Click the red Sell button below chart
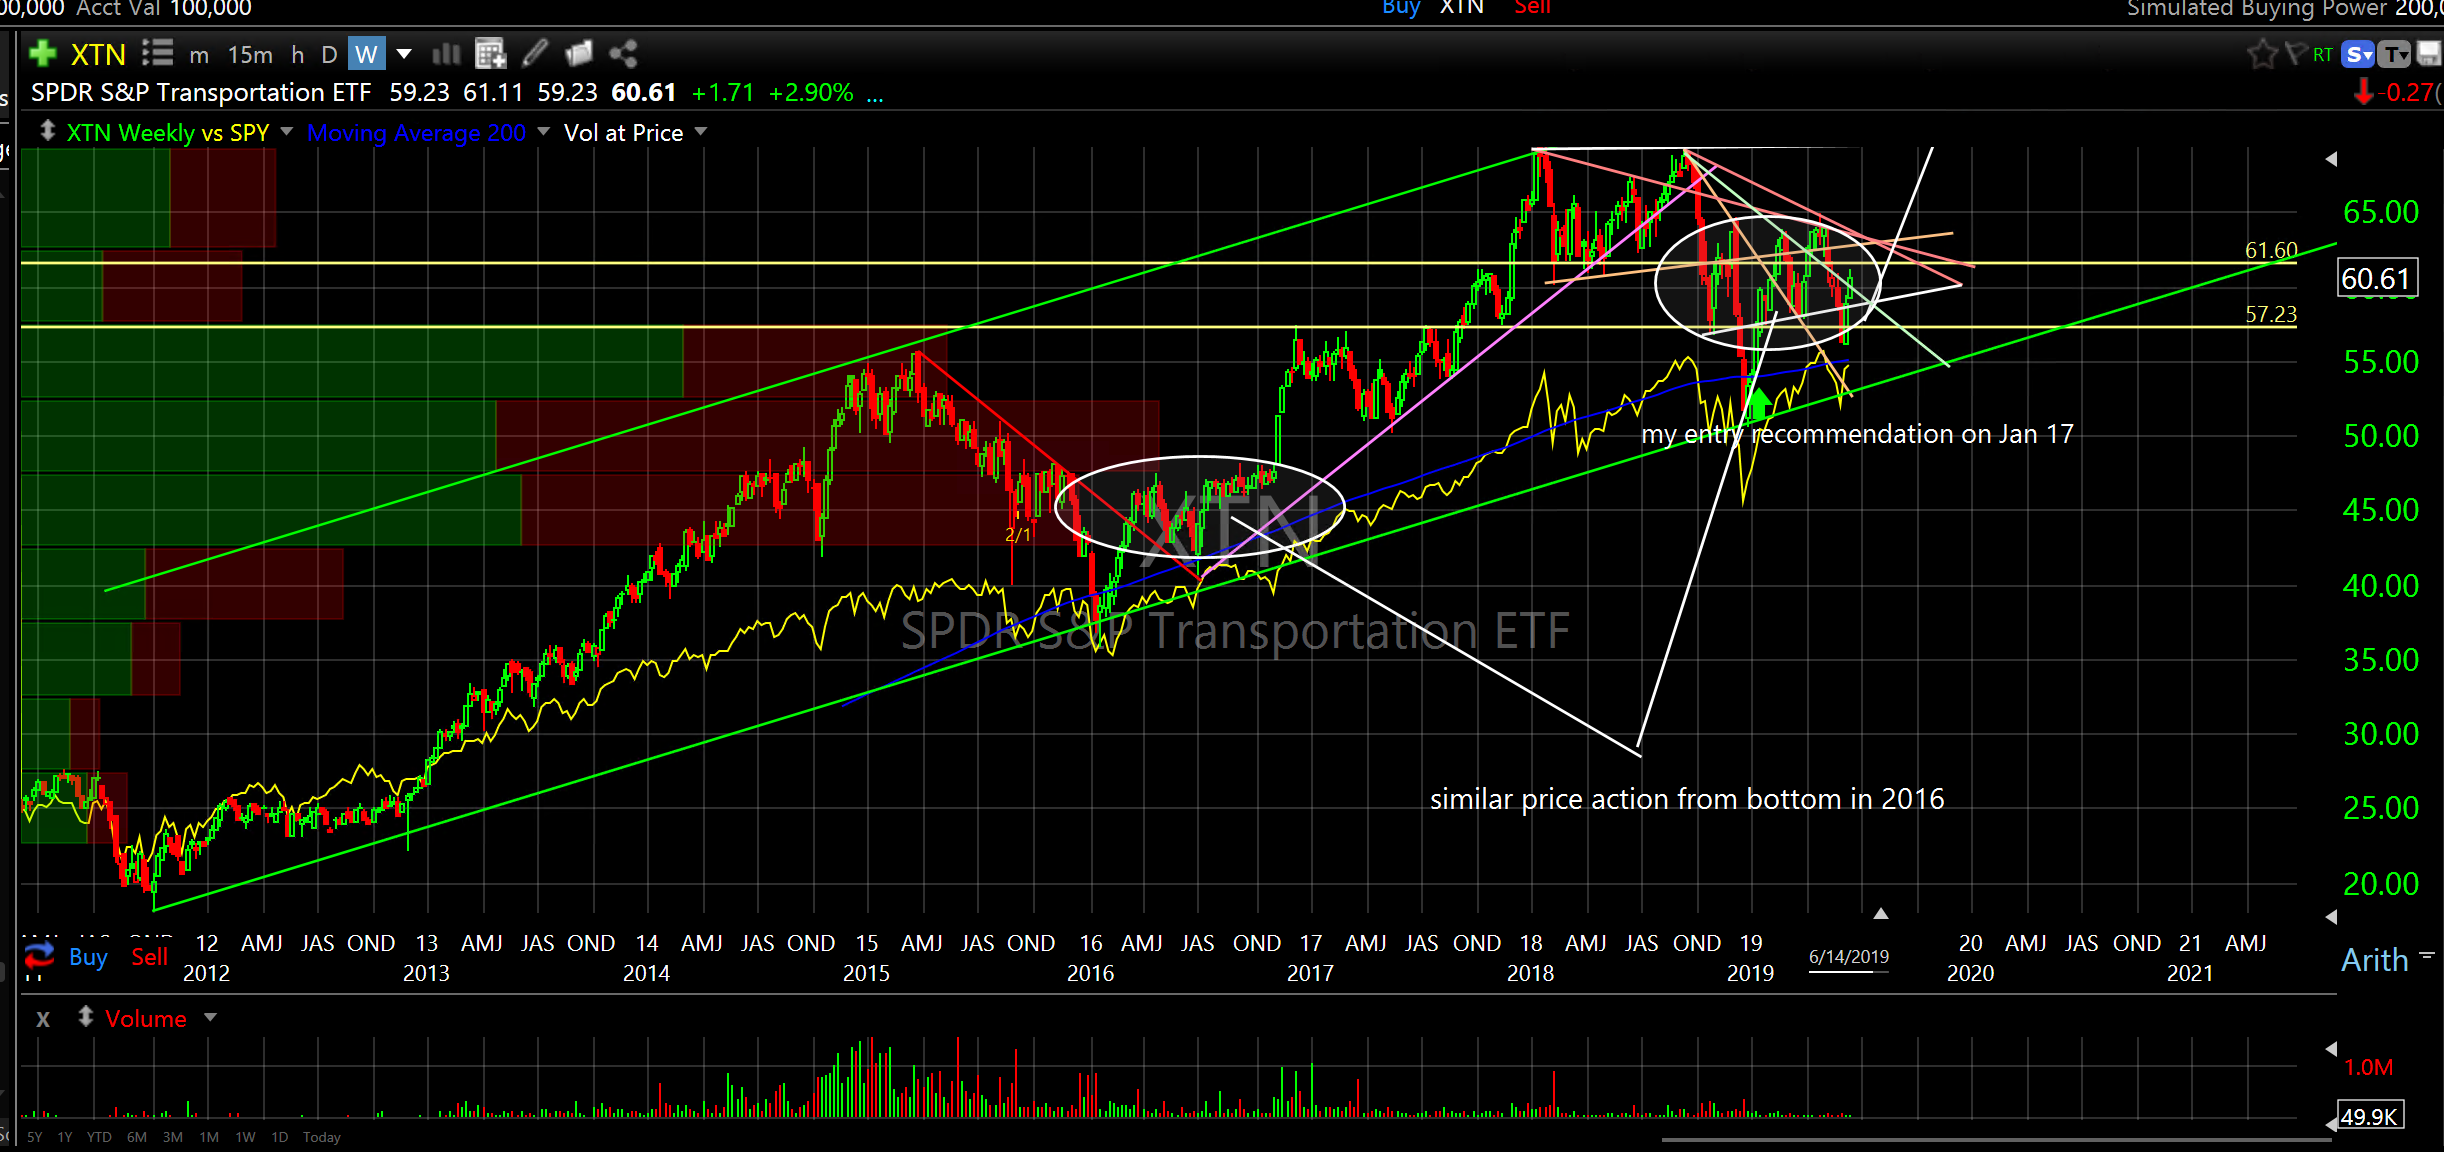 pos(150,957)
